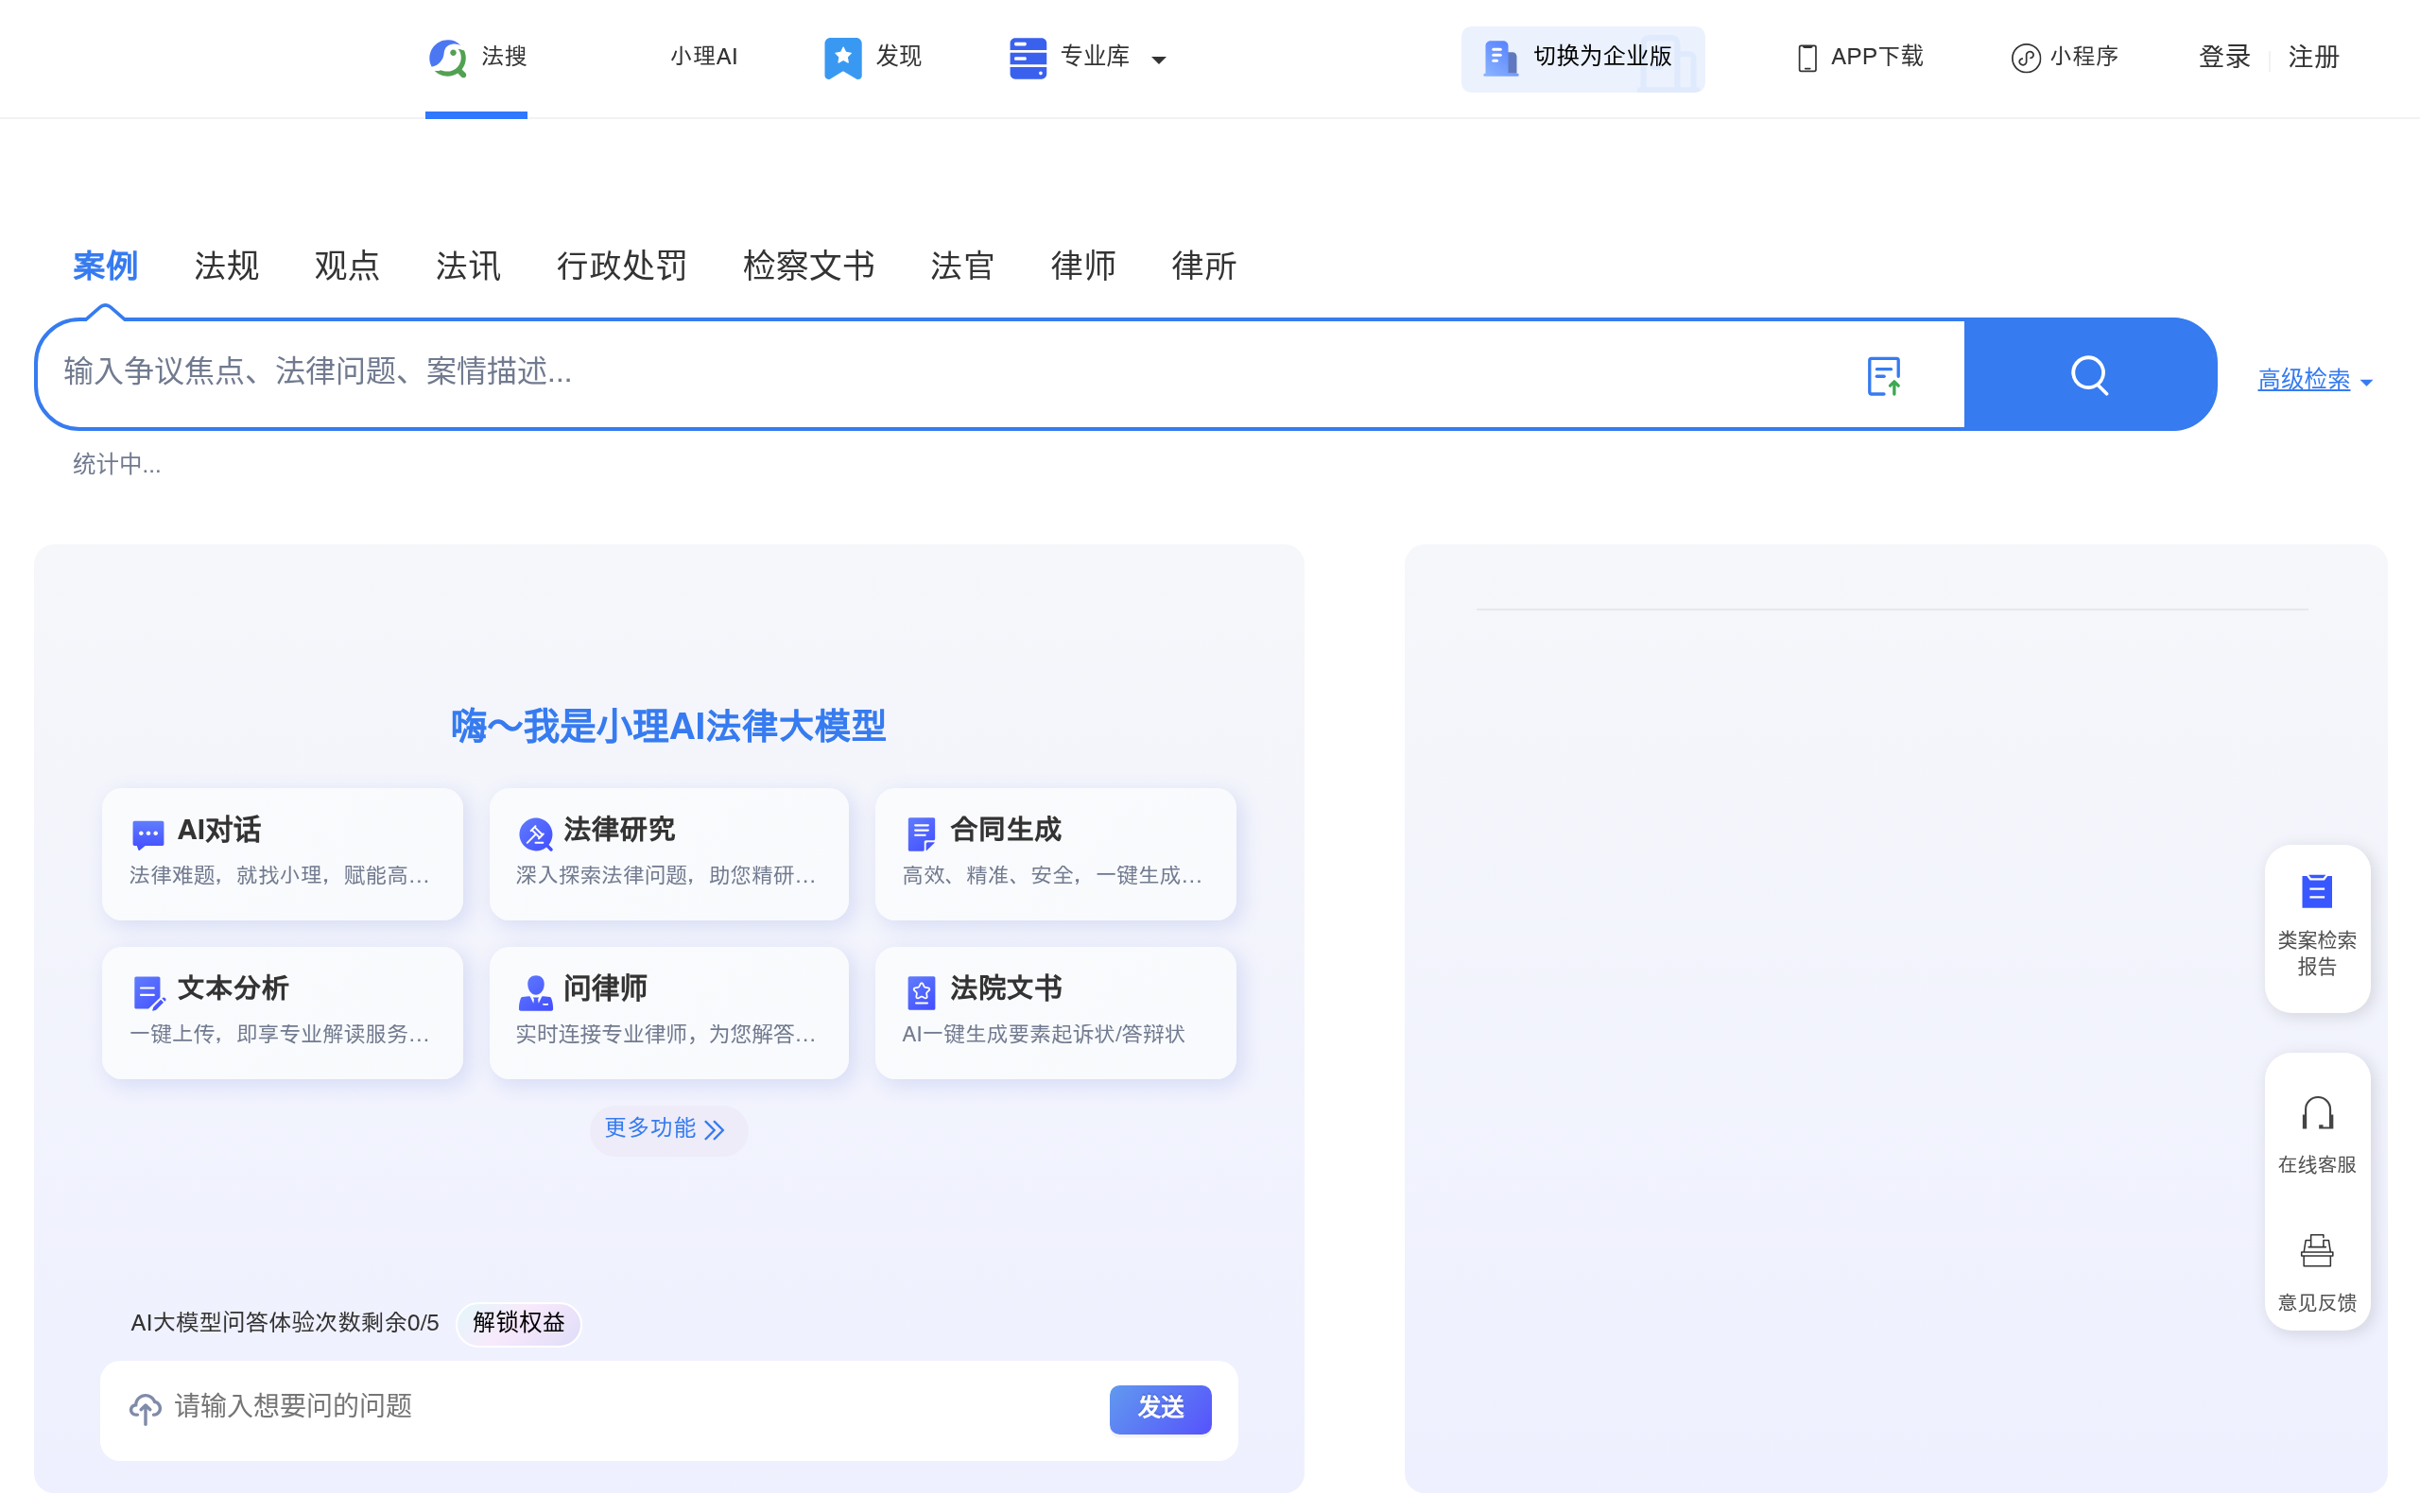
Task: Click the 小程序 mini-program icon
Action: click(2025, 58)
